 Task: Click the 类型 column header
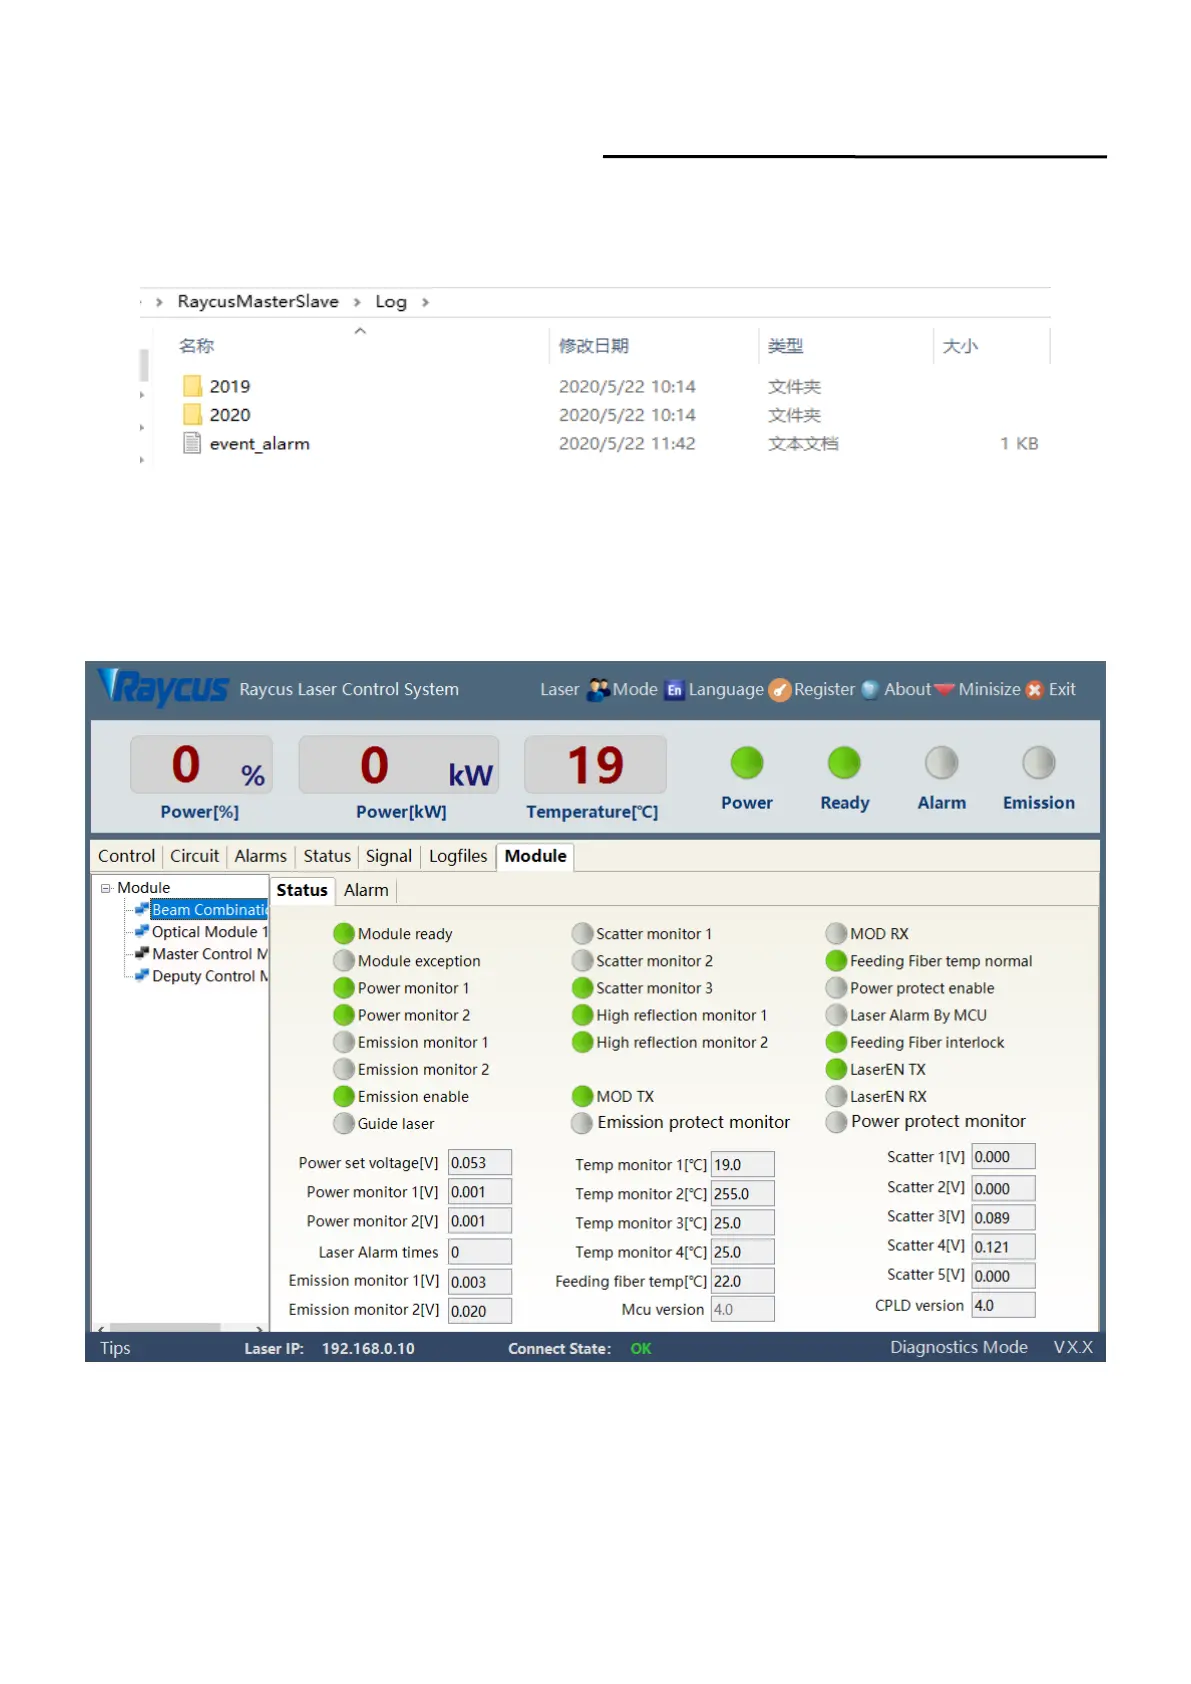pos(785,346)
